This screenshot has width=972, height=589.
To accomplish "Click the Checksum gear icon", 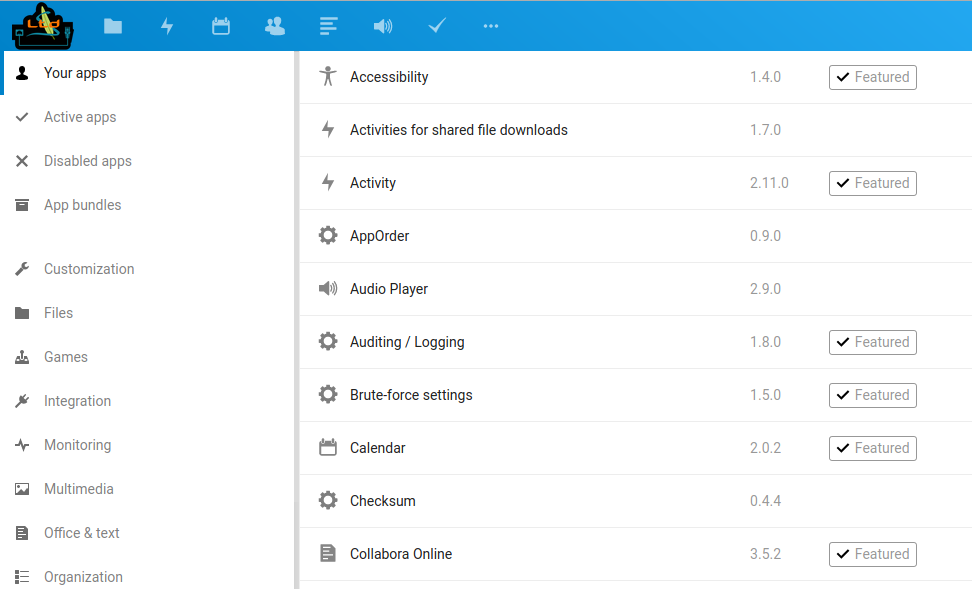I will pos(328,500).
